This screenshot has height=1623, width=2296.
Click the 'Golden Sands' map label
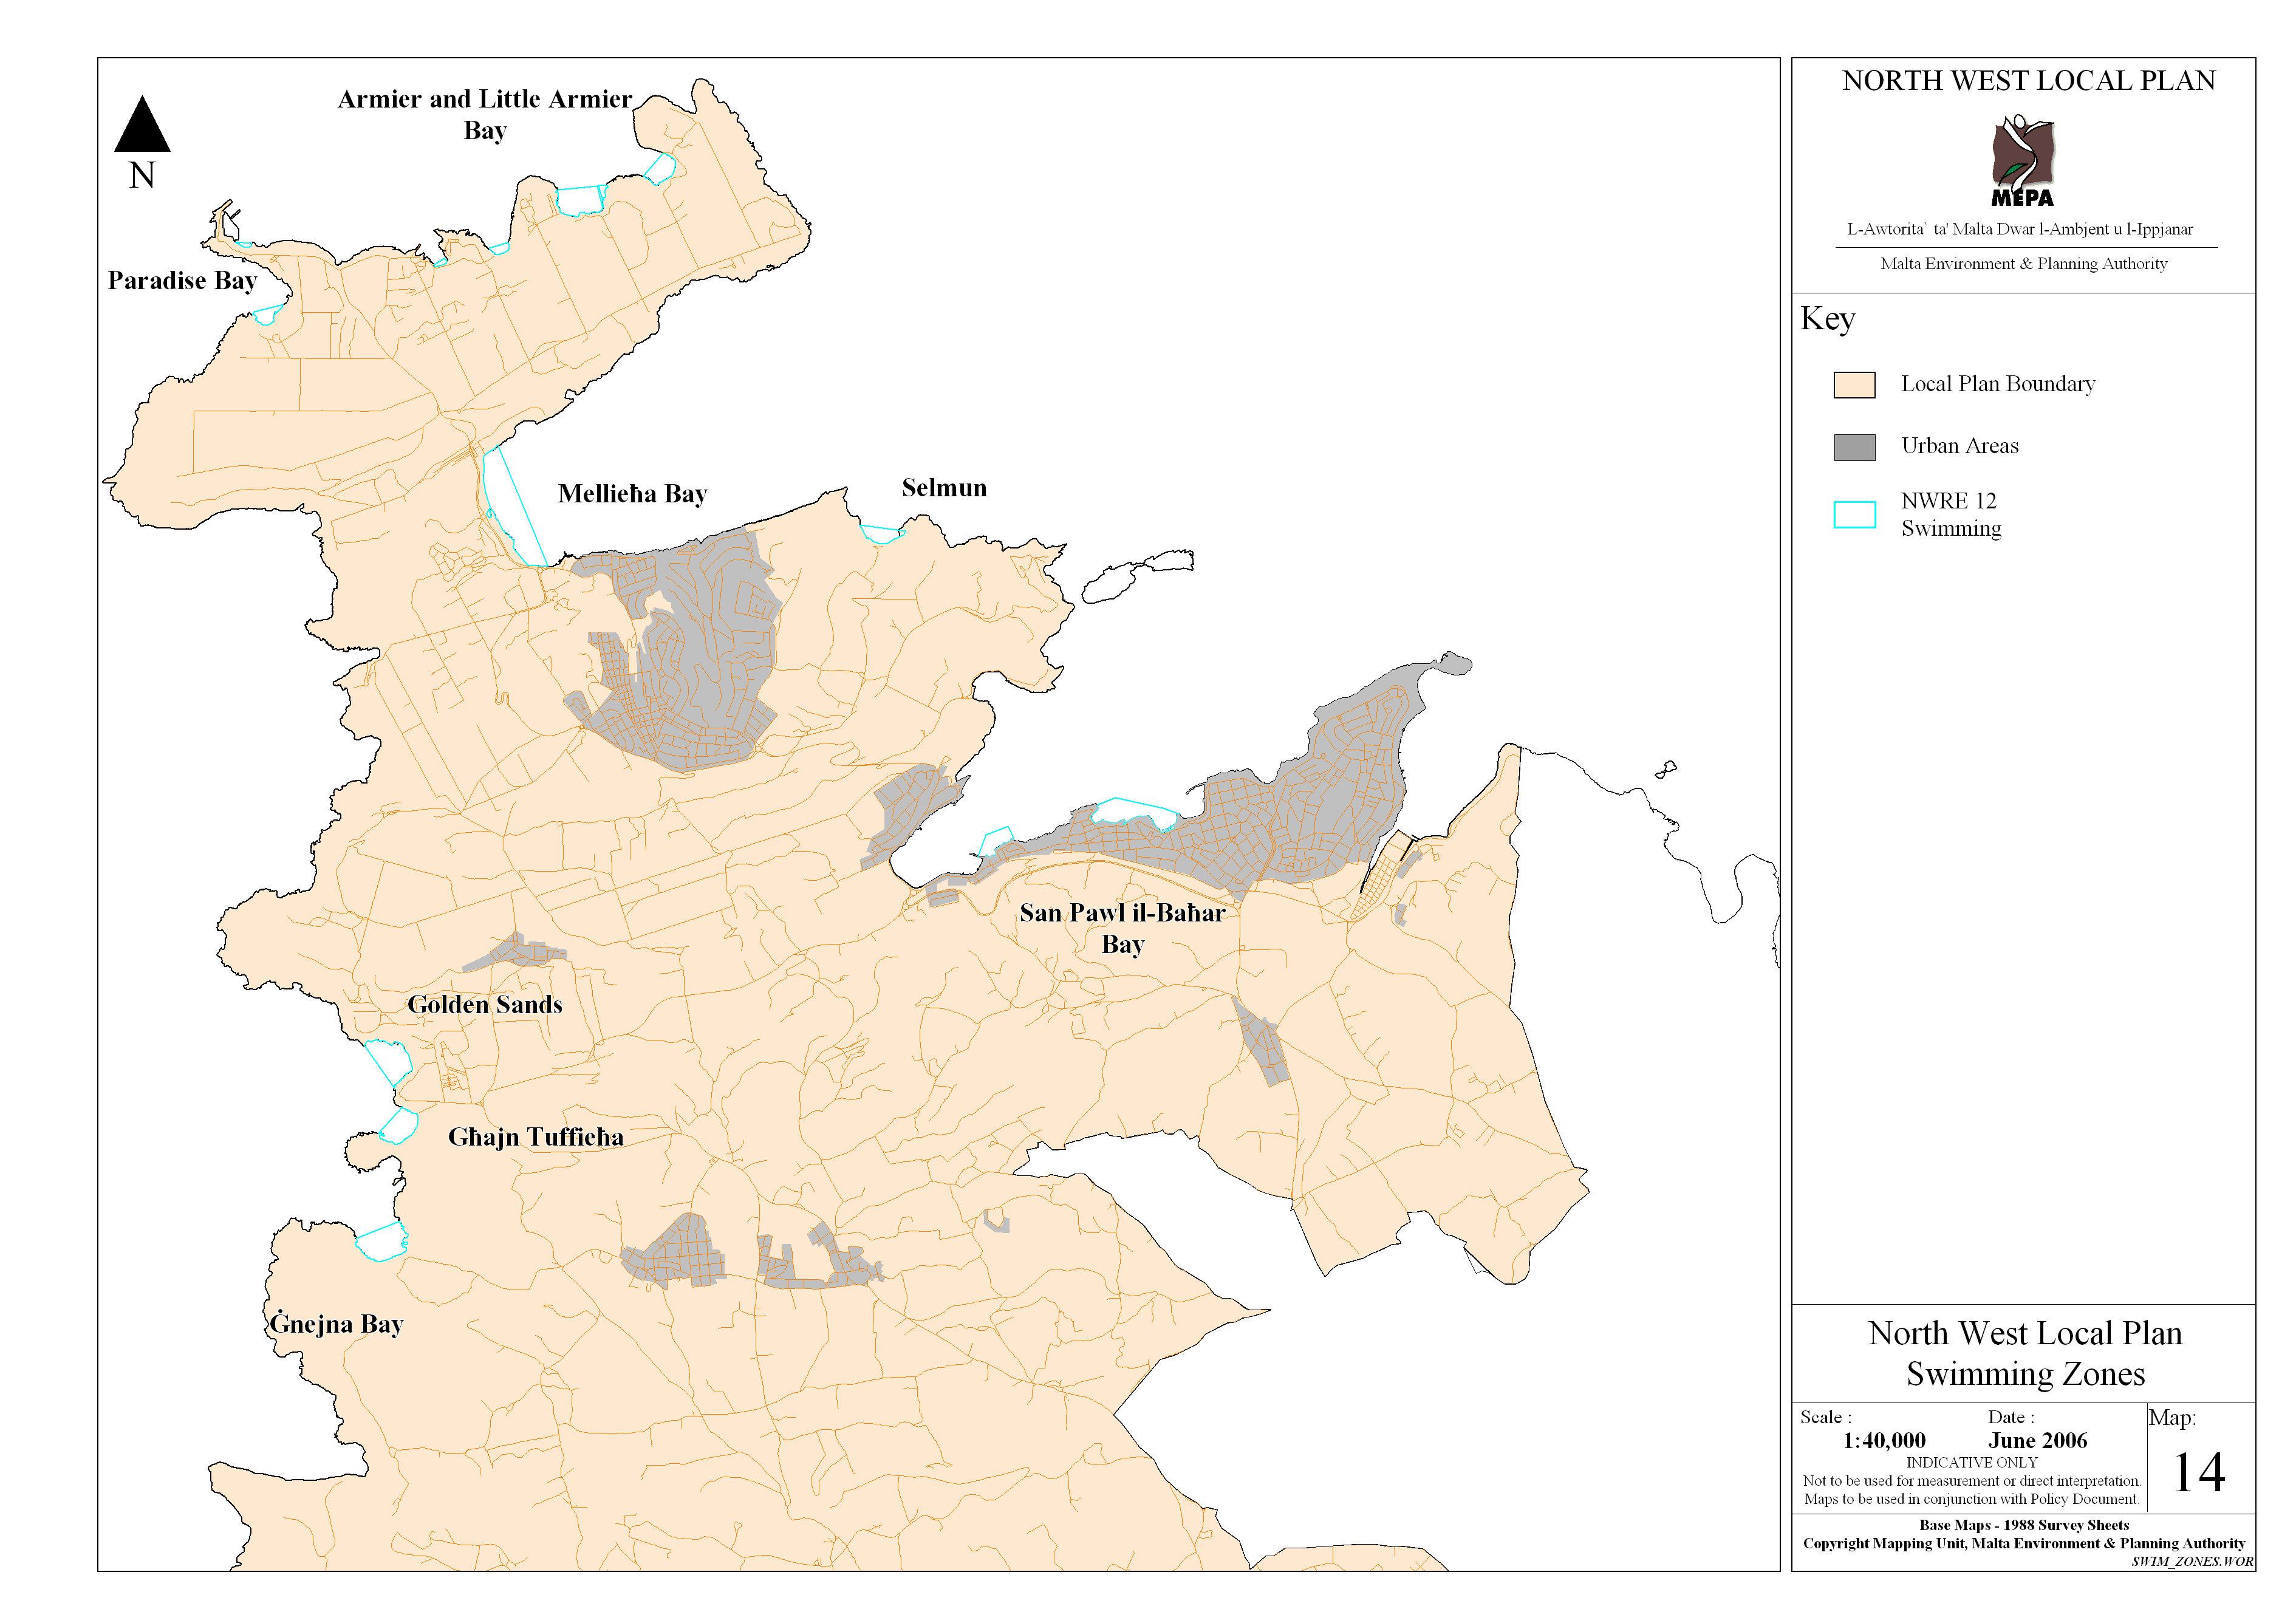pyautogui.click(x=484, y=1005)
